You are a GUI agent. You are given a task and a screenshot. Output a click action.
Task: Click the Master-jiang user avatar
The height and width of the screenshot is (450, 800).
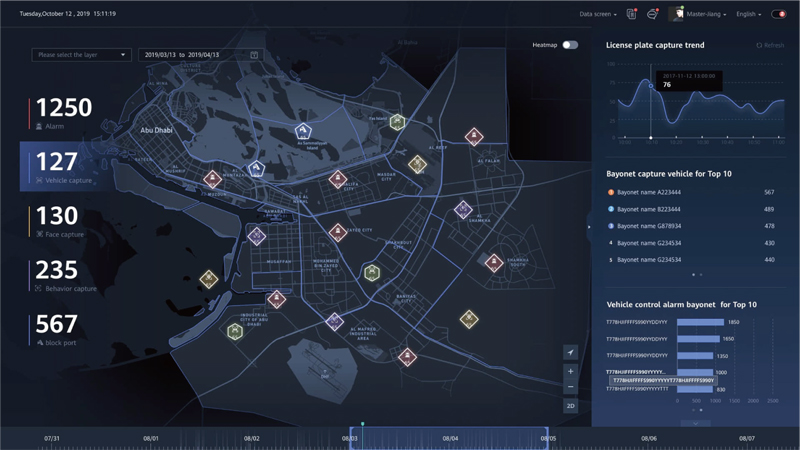point(676,14)
